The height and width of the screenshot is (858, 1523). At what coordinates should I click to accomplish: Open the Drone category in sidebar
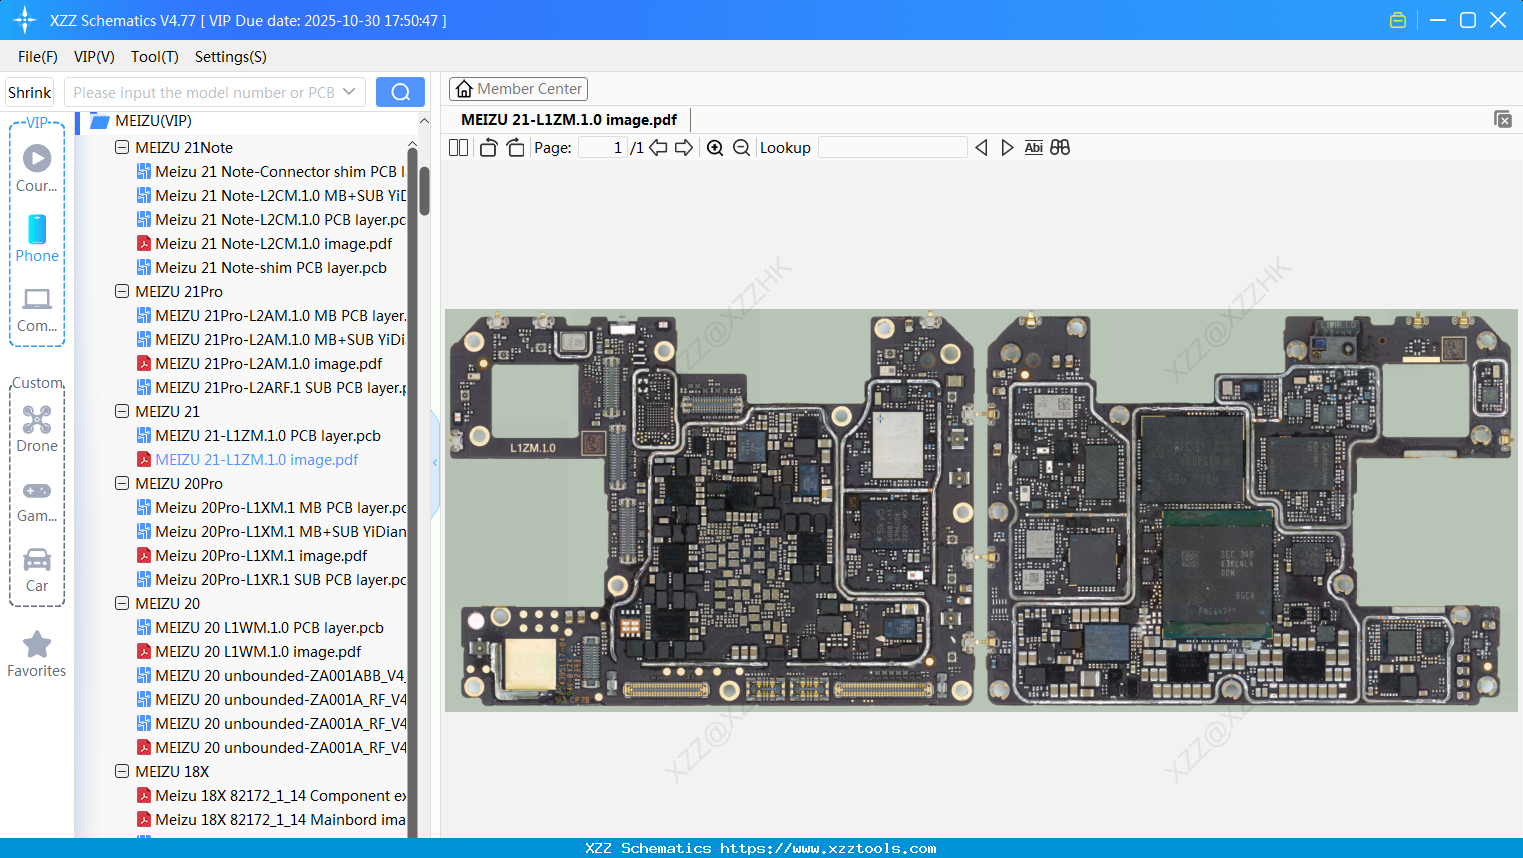[37, 429]
